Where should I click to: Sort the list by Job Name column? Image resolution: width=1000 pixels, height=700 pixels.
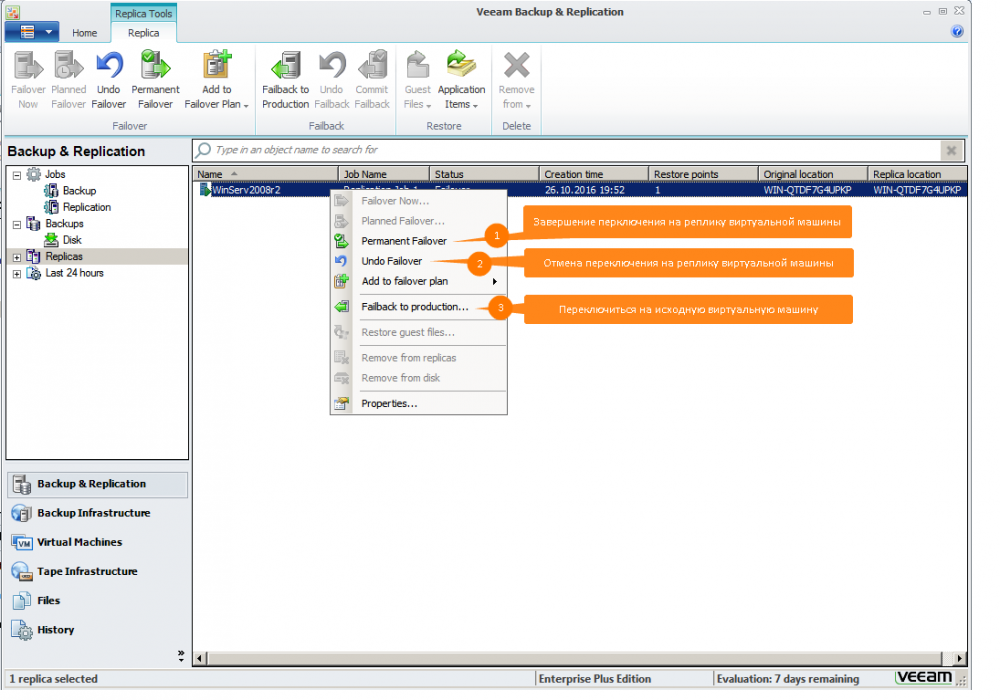(384, 174)
